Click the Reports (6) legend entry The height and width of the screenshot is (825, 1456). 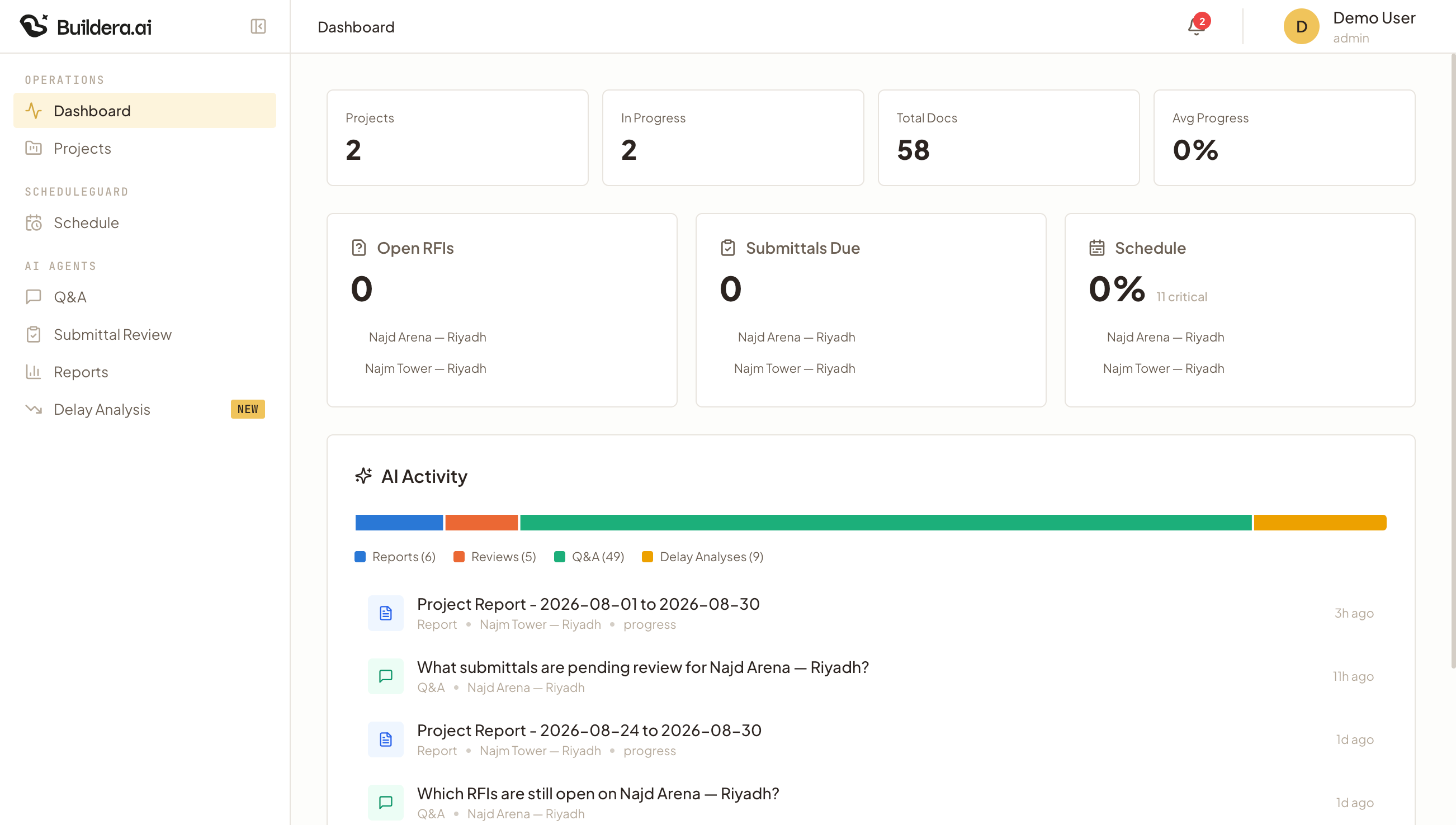[395, 557]
